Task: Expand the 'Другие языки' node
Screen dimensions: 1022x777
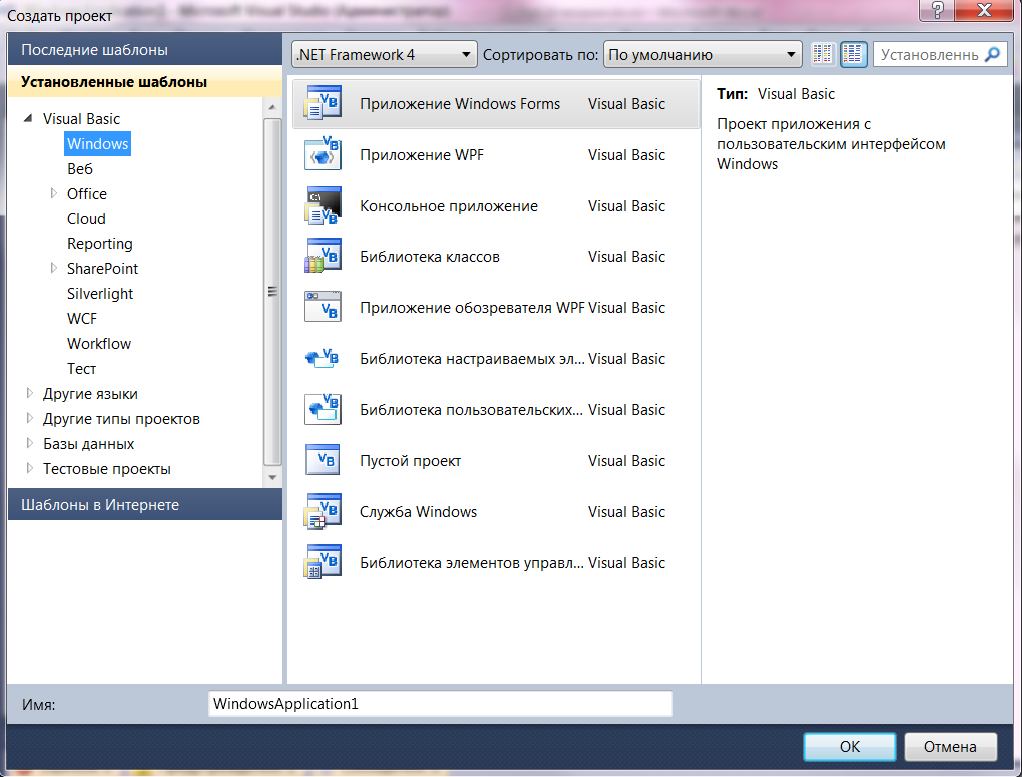Action: 29,393
